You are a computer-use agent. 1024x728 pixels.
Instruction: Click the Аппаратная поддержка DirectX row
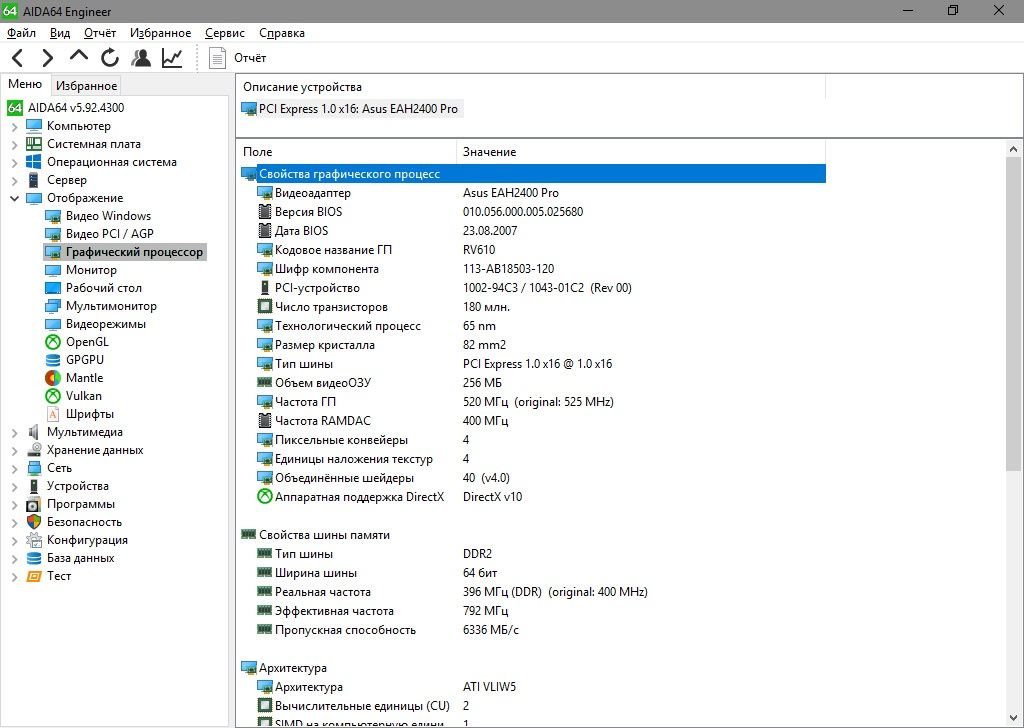click(x=533, y=497)
